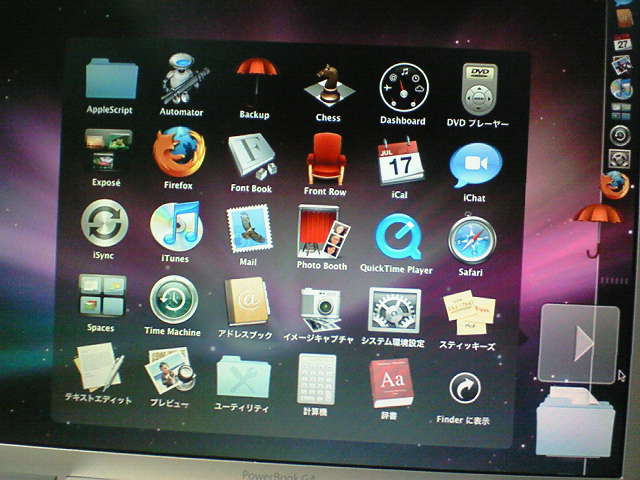Click iCal date 27 icon in Dock
This screenshot has height=480, width=640.
(x=622, y=42)
